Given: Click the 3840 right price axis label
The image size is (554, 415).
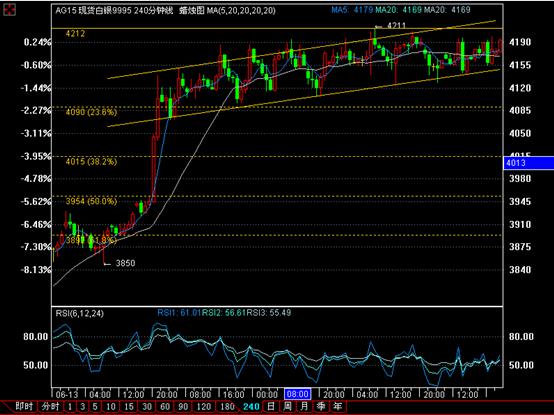Looking at the screenshot, I should pyautogui.click(x=520, y=270).
